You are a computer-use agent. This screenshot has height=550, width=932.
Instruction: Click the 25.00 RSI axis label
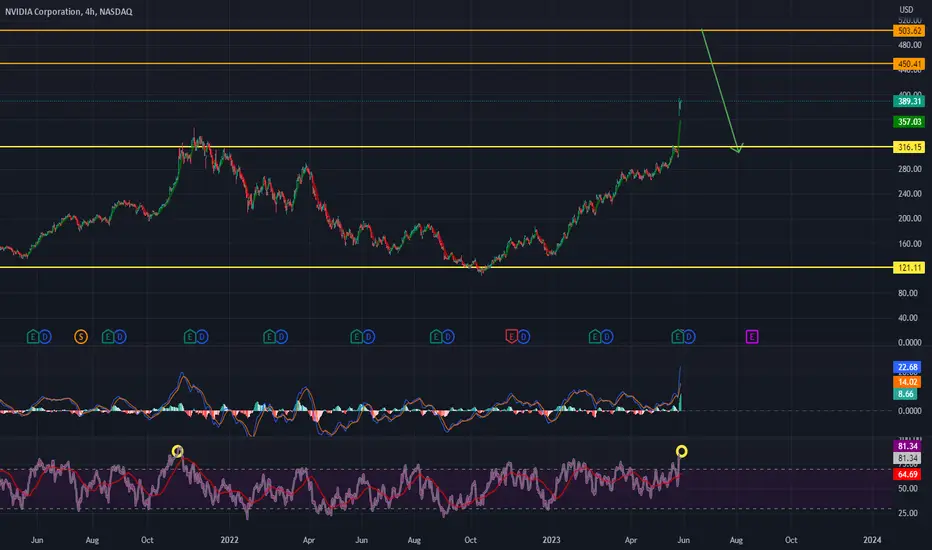tap(908, 513)
